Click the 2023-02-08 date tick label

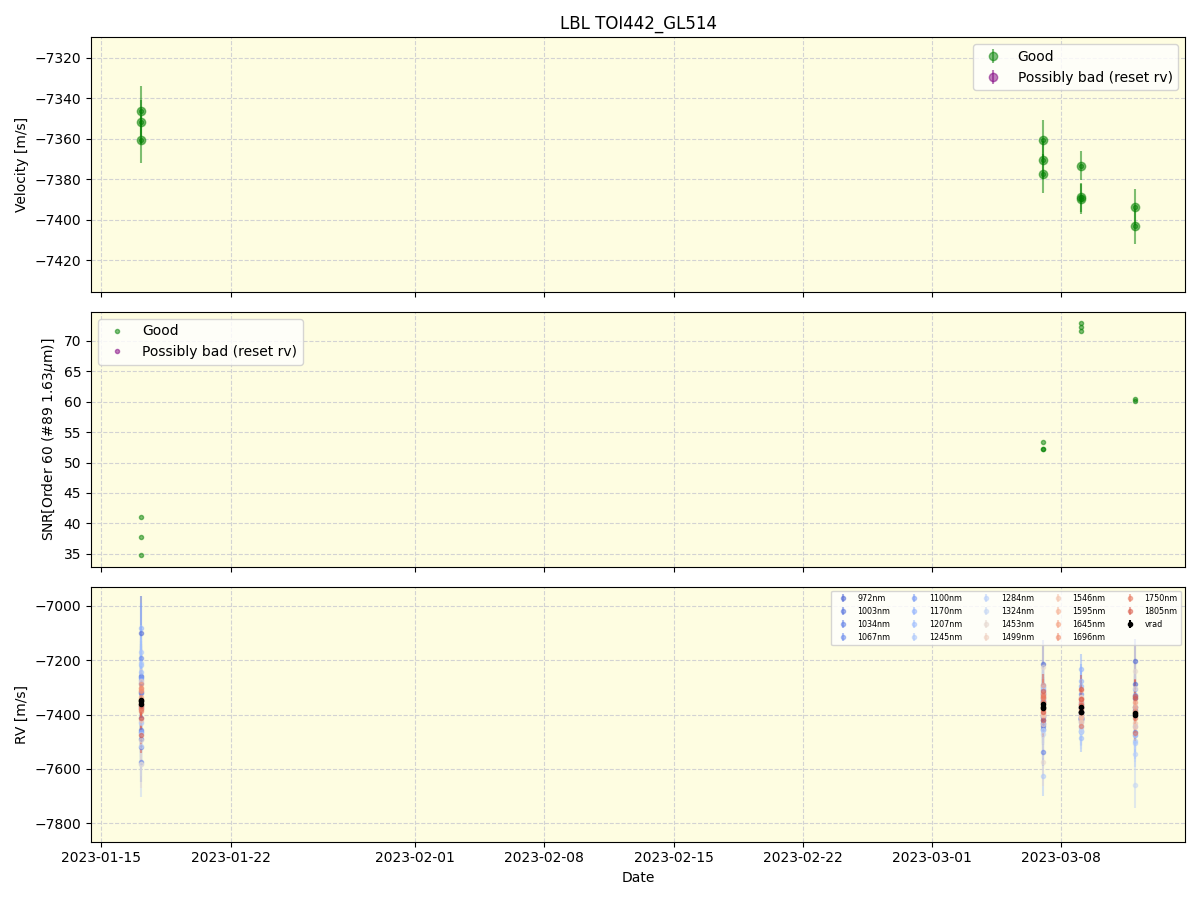[x=544, y=857]
